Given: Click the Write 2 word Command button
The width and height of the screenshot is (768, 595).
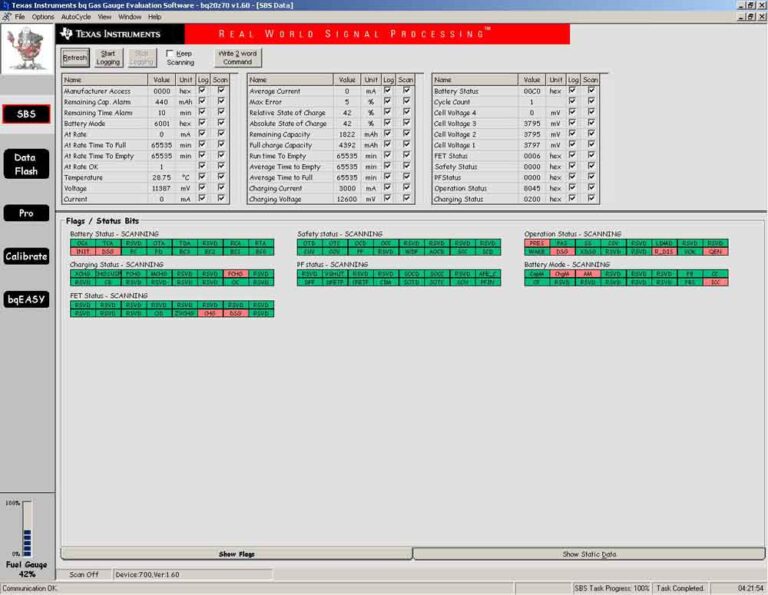Looking at the screenshot, I should click(237, 57).
